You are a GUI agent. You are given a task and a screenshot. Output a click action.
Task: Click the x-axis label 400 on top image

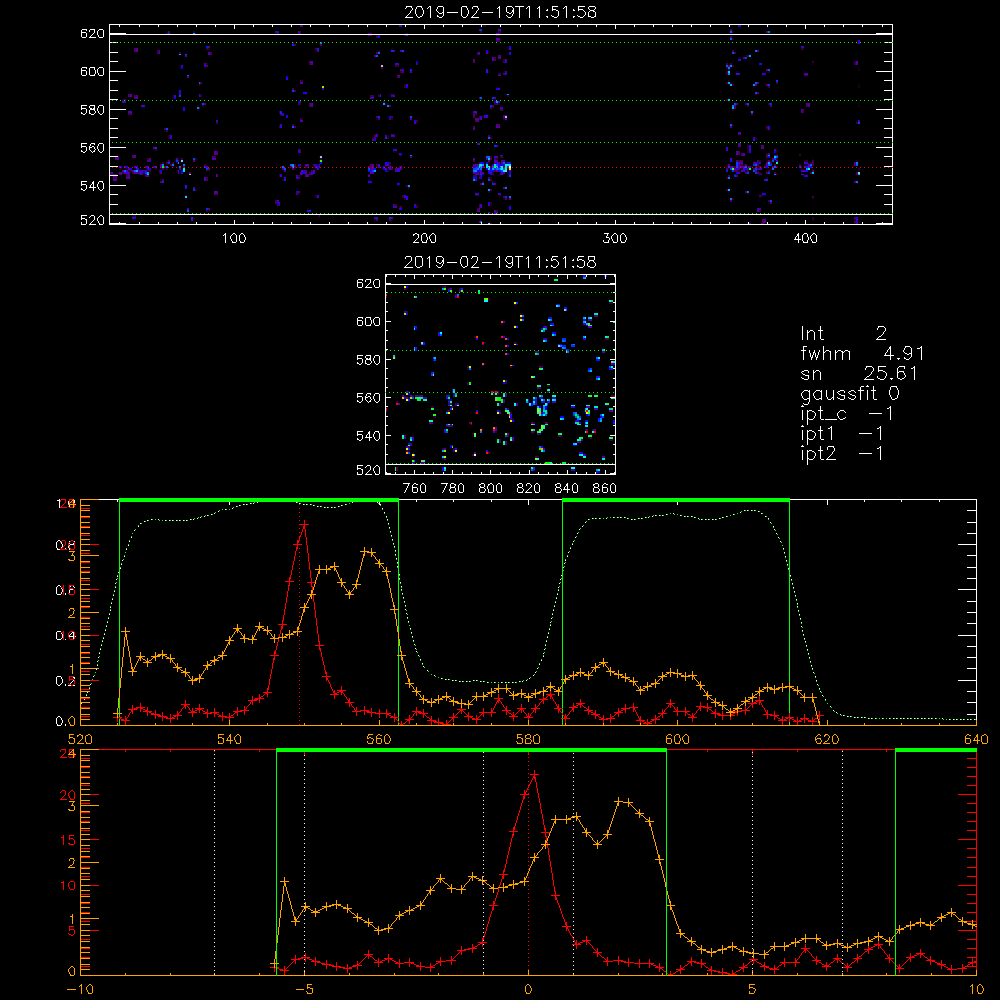click(x=805, y=239)
